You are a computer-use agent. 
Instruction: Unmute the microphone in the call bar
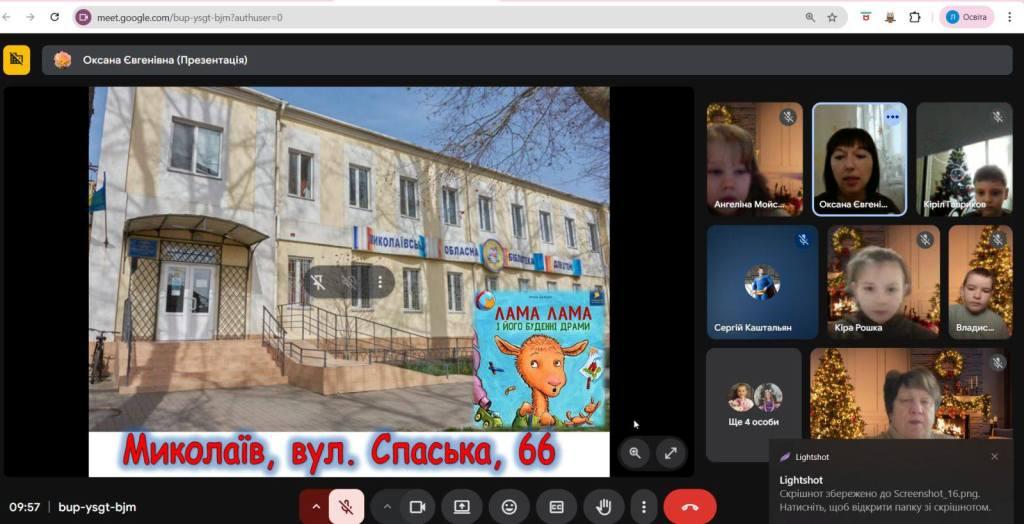pos(346,507)
